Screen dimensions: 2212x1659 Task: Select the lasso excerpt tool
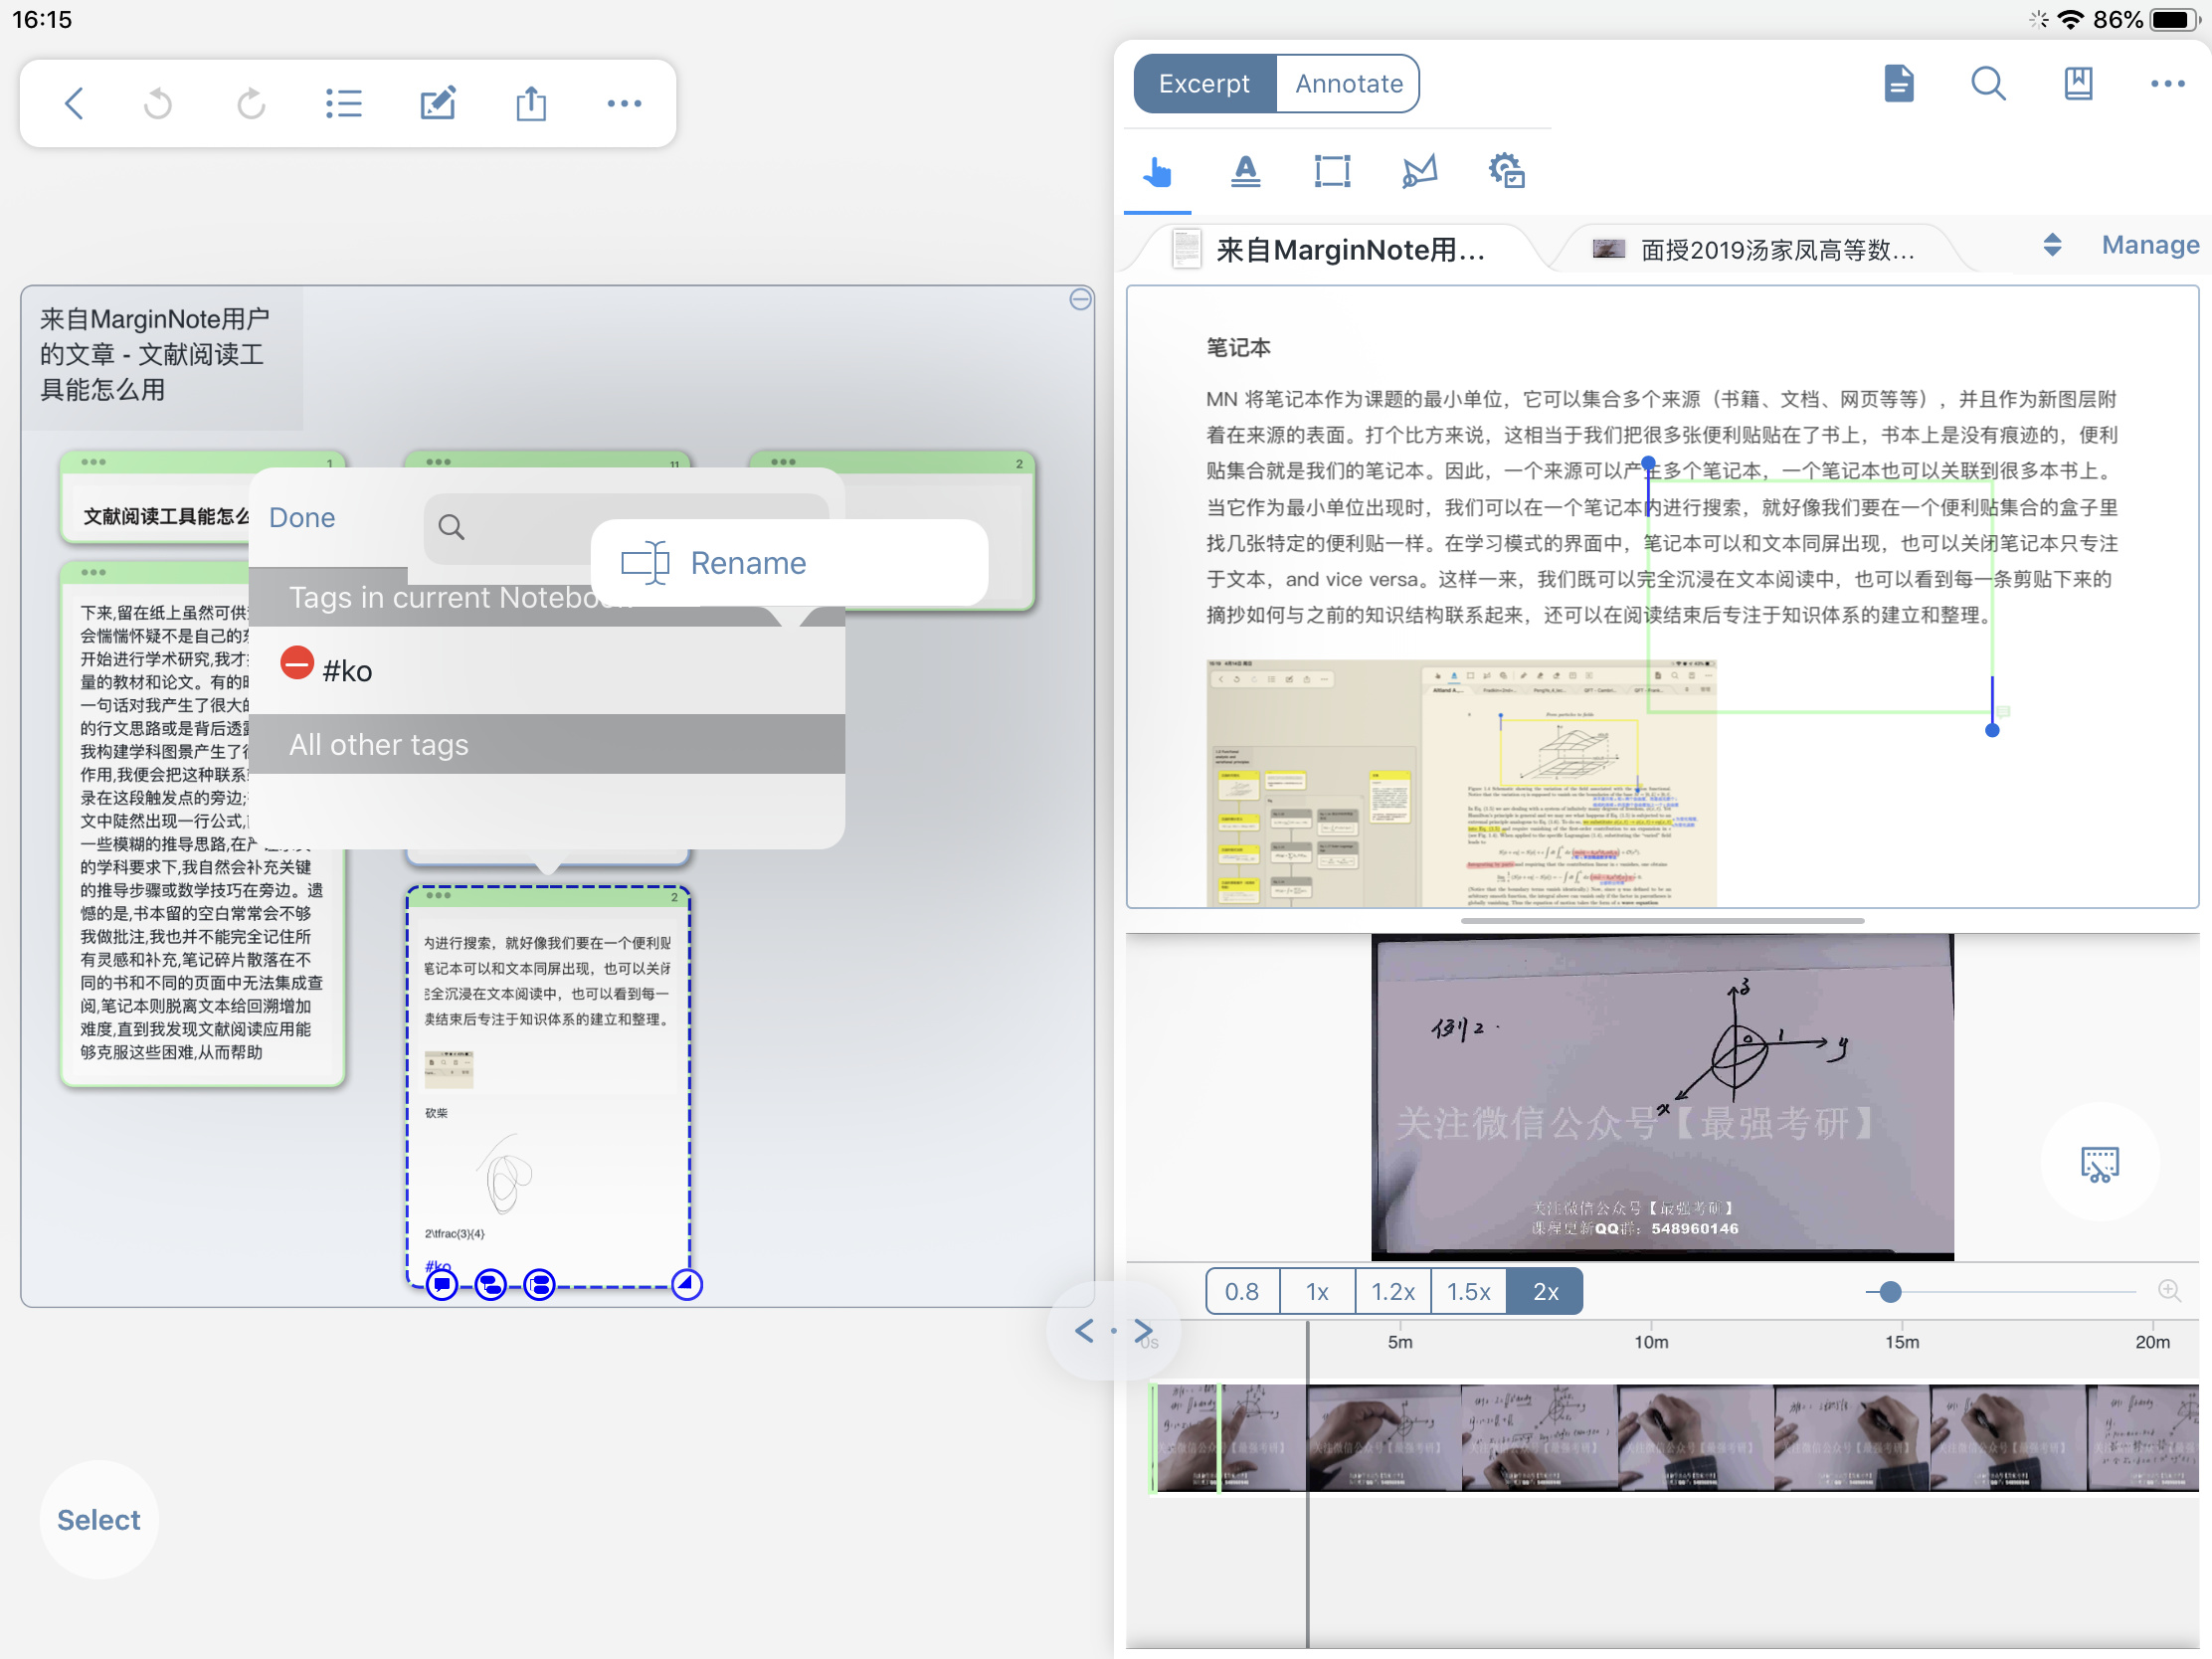(1418, 172)
